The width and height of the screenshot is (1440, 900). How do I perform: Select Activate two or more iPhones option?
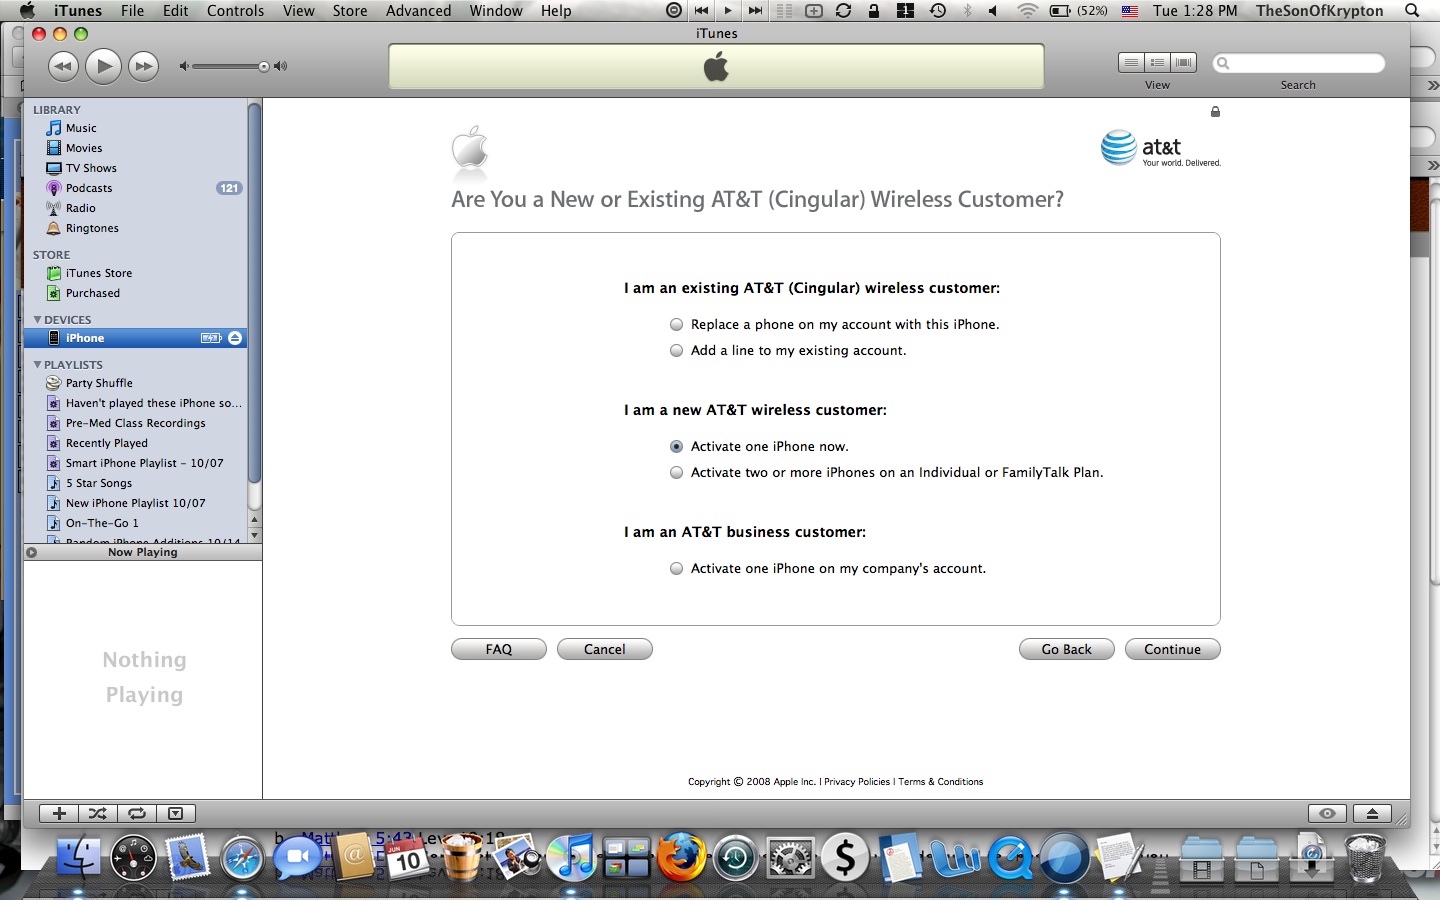[x=677, y=473]
